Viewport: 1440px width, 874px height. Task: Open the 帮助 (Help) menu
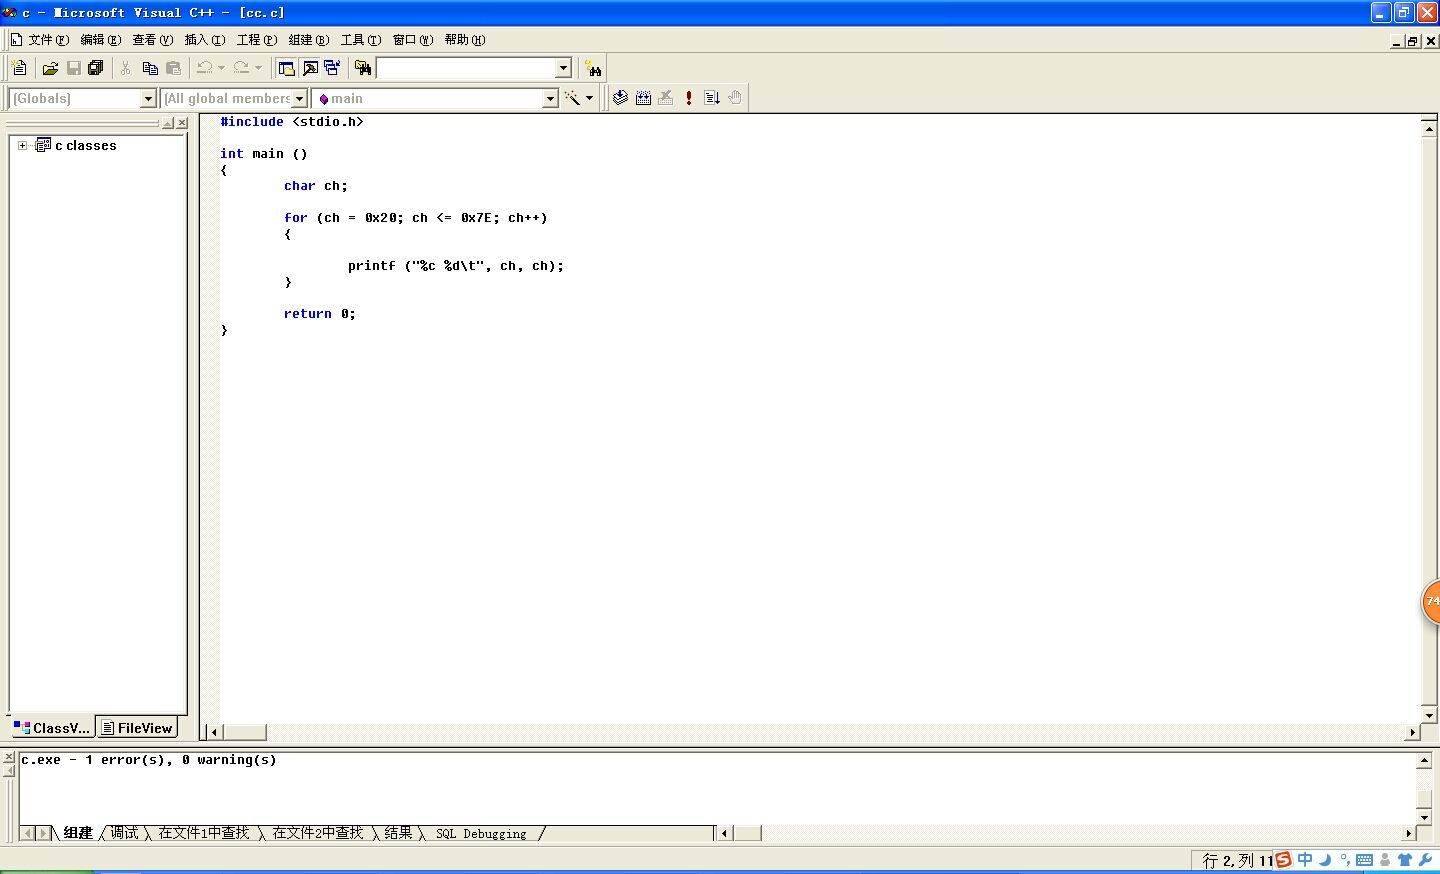(464, 40)
